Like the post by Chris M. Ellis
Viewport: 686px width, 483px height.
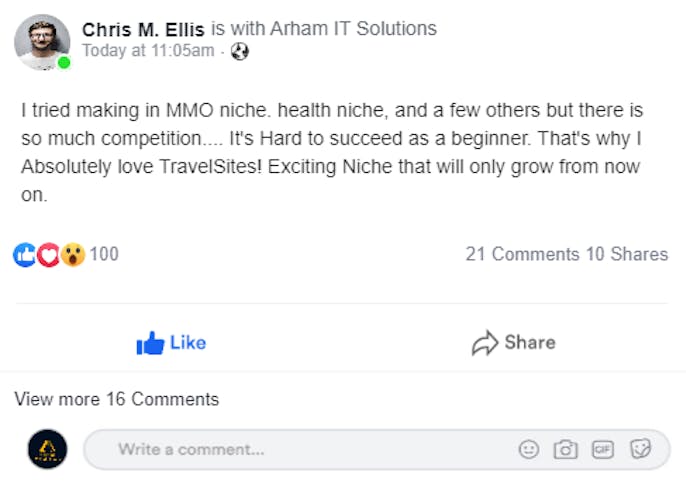pyautogui.click(x=171, y=343)
